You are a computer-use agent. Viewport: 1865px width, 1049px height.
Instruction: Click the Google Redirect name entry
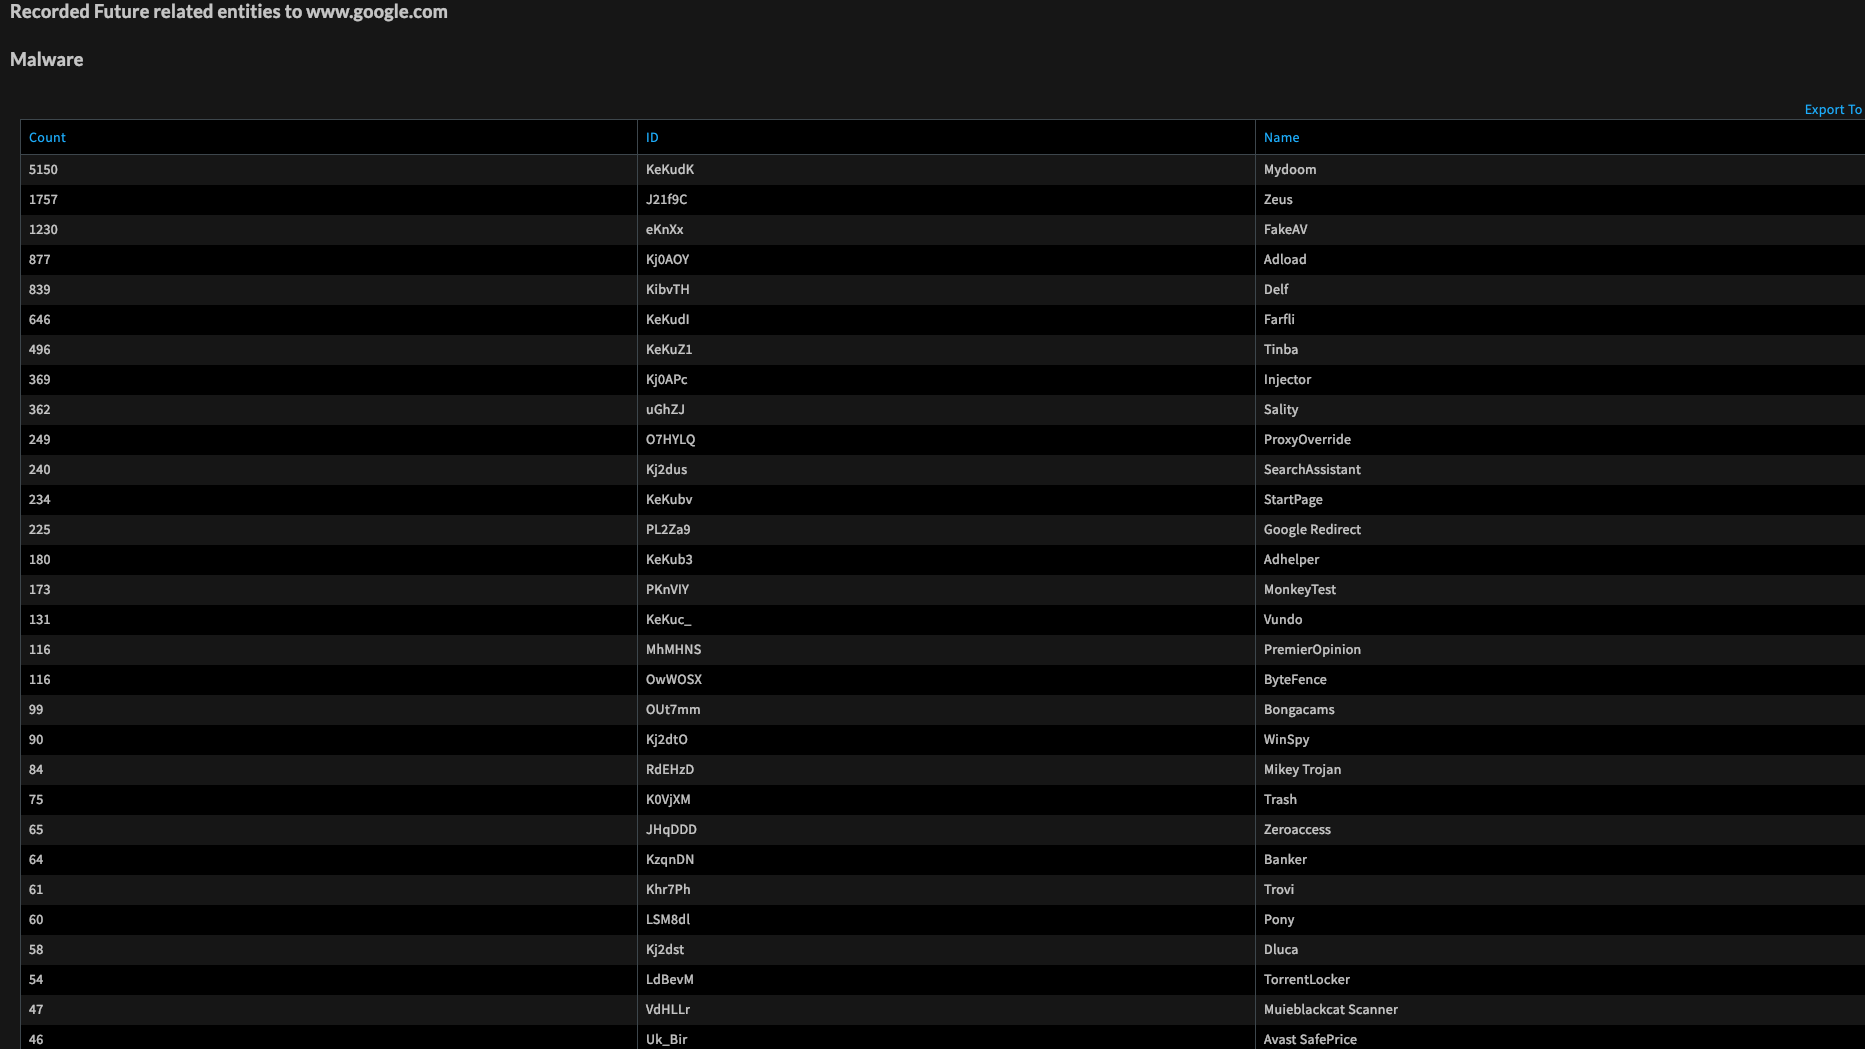pos(1311,530)
